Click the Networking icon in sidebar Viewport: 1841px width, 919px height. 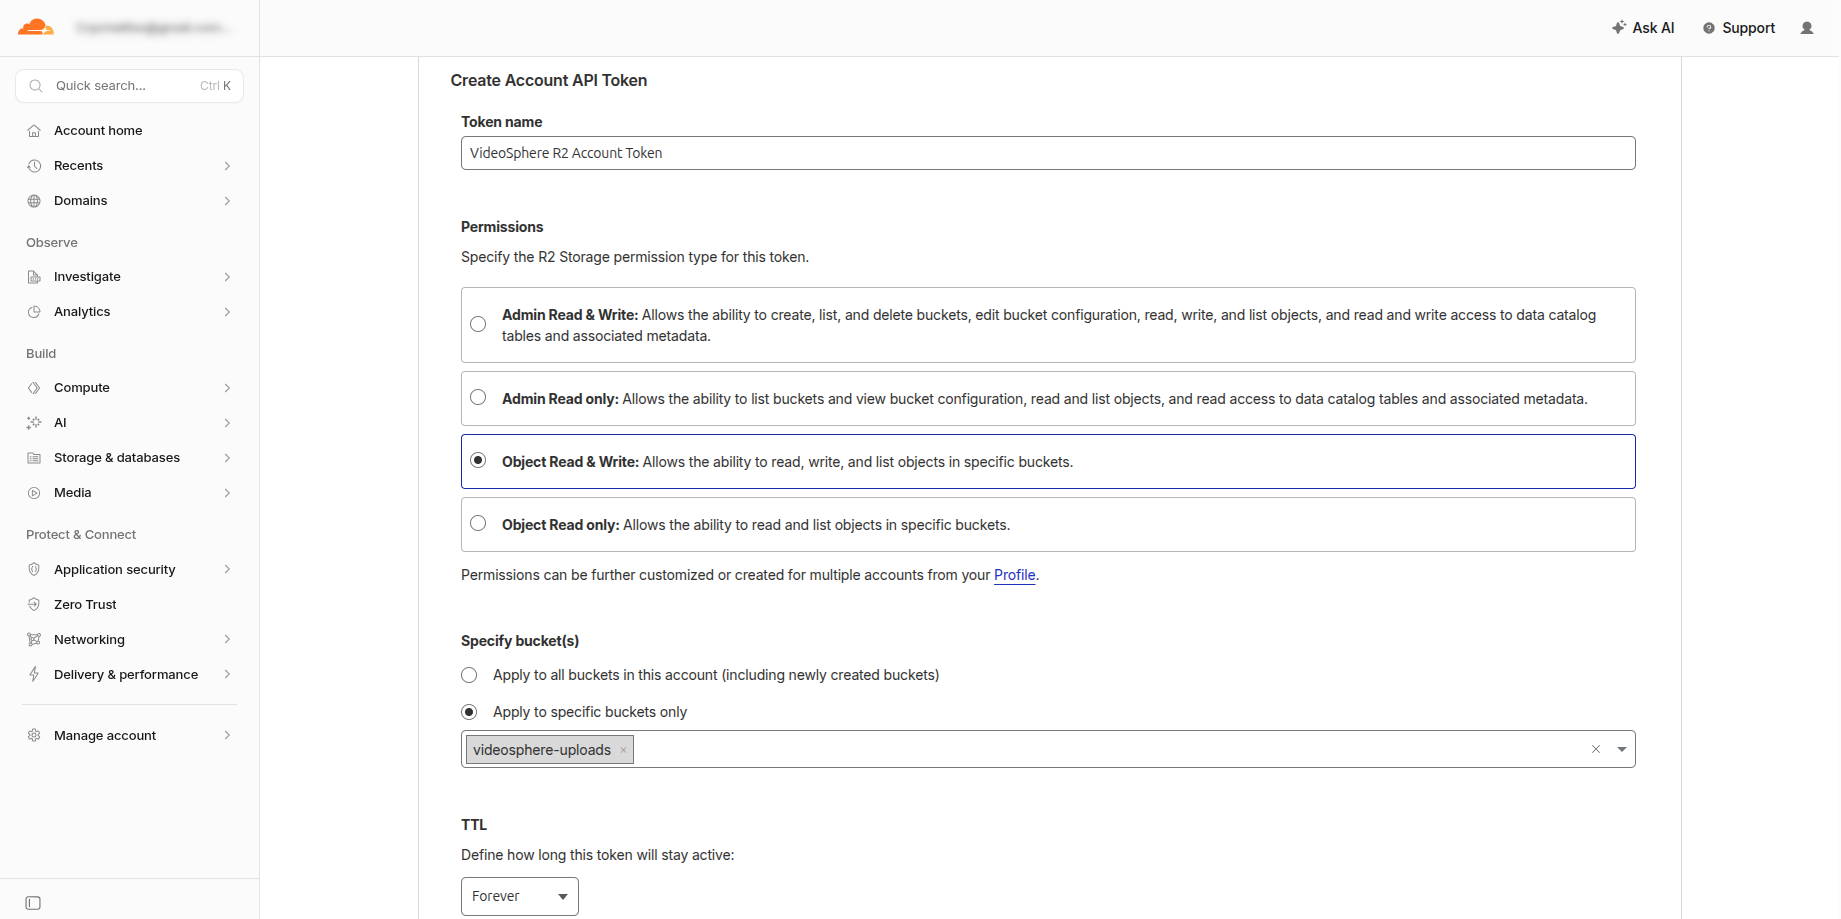tap(34, 639)
